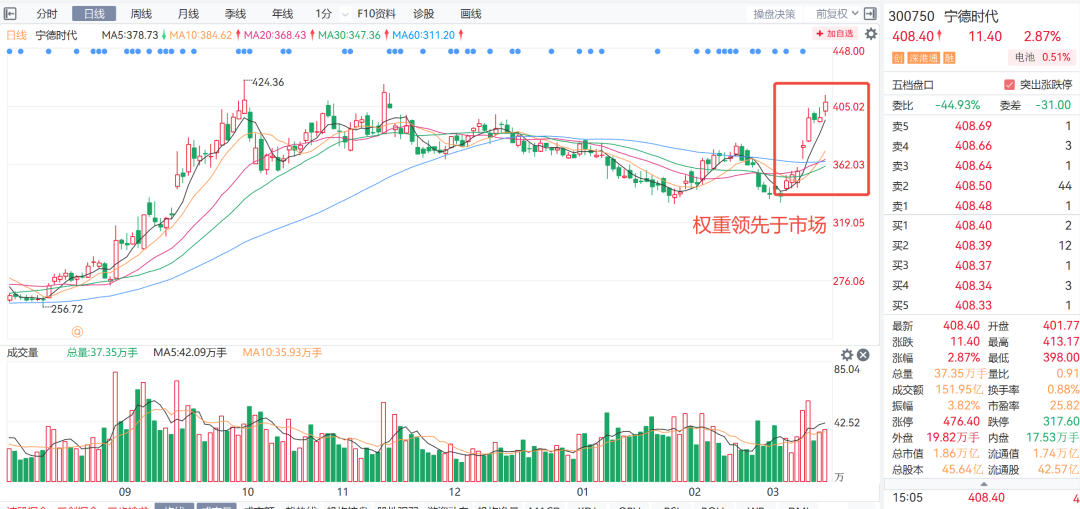Click the 03 month axis label
Image resolution: width=1080 pixels, height=509 pixels.
(x=773, y=492)
